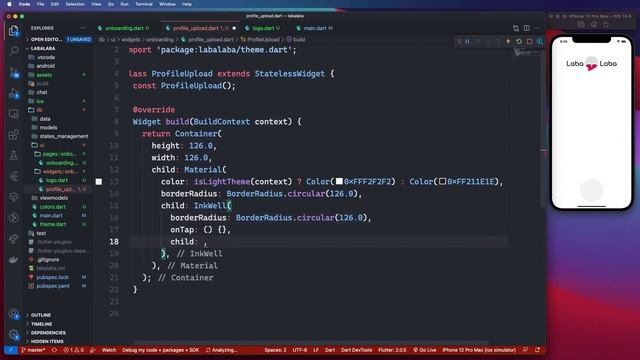Click the sync changes icon in status bar
This screenshot has width=640, height=360.
click(x=54, y=350)
